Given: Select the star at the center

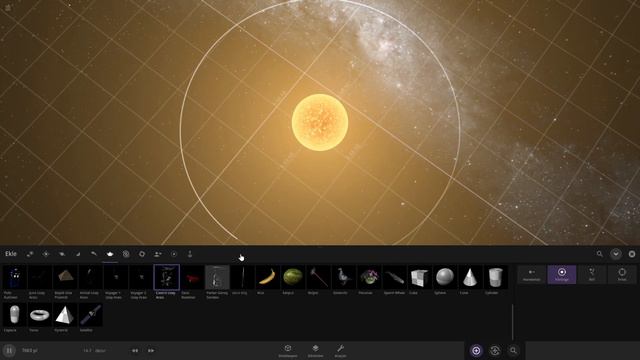Looking at the screenshot, I should (x=320, y=122).
